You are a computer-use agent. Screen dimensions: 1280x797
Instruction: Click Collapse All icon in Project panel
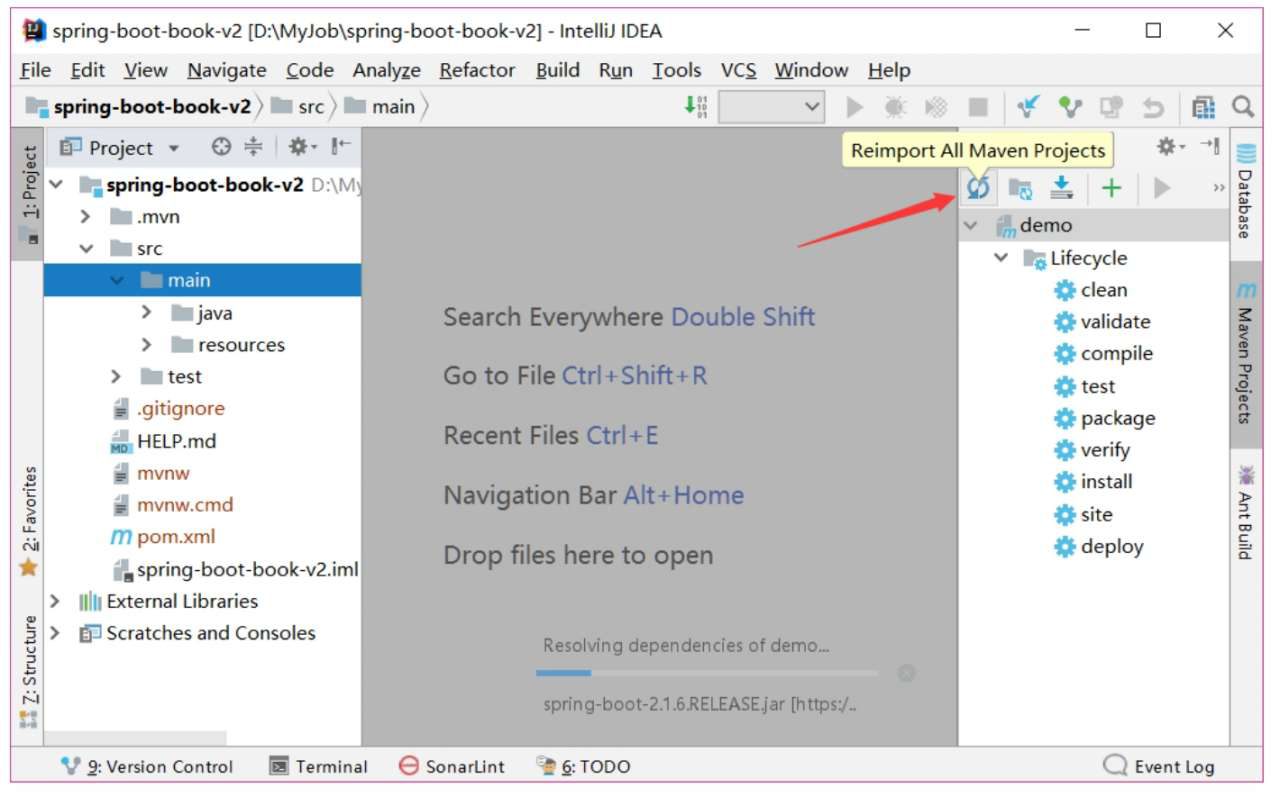[253, 147]
